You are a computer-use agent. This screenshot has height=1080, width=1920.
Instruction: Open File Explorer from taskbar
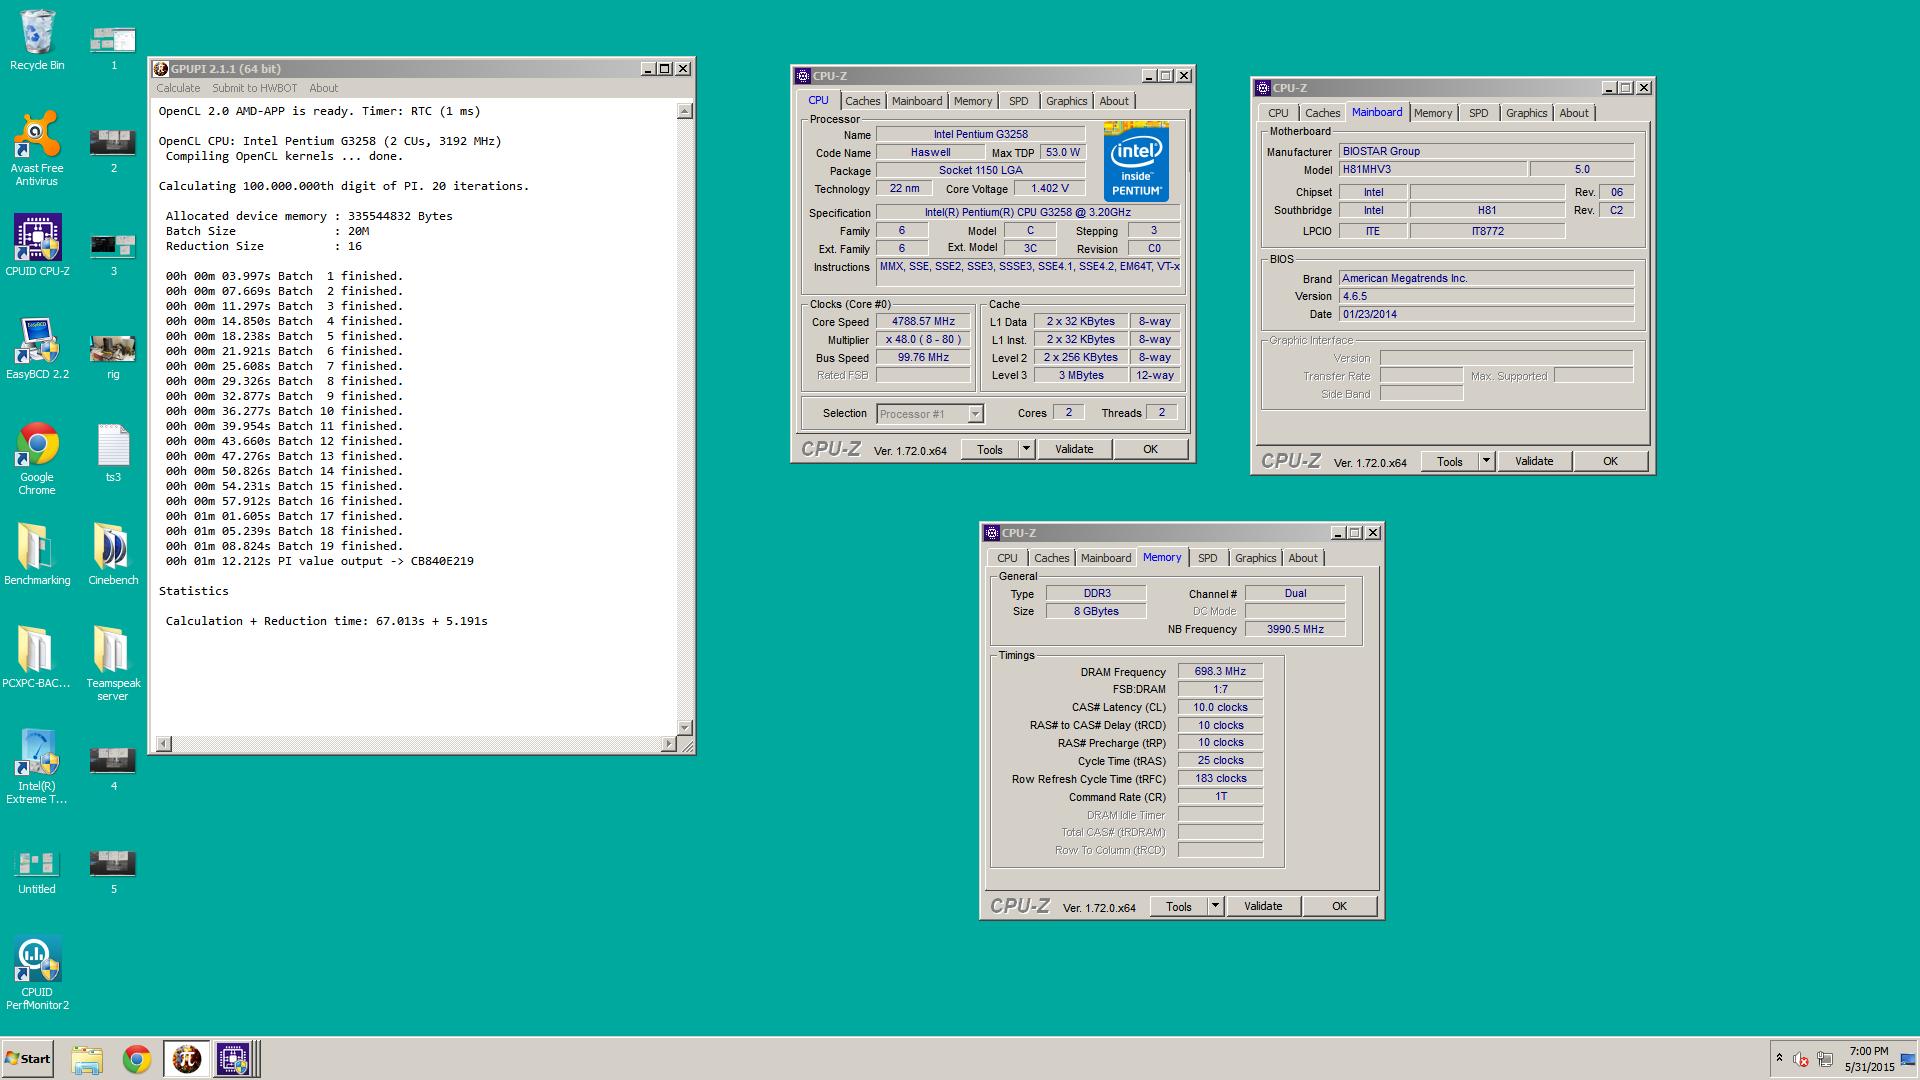pyautogui.click(x=87, y=1059)
